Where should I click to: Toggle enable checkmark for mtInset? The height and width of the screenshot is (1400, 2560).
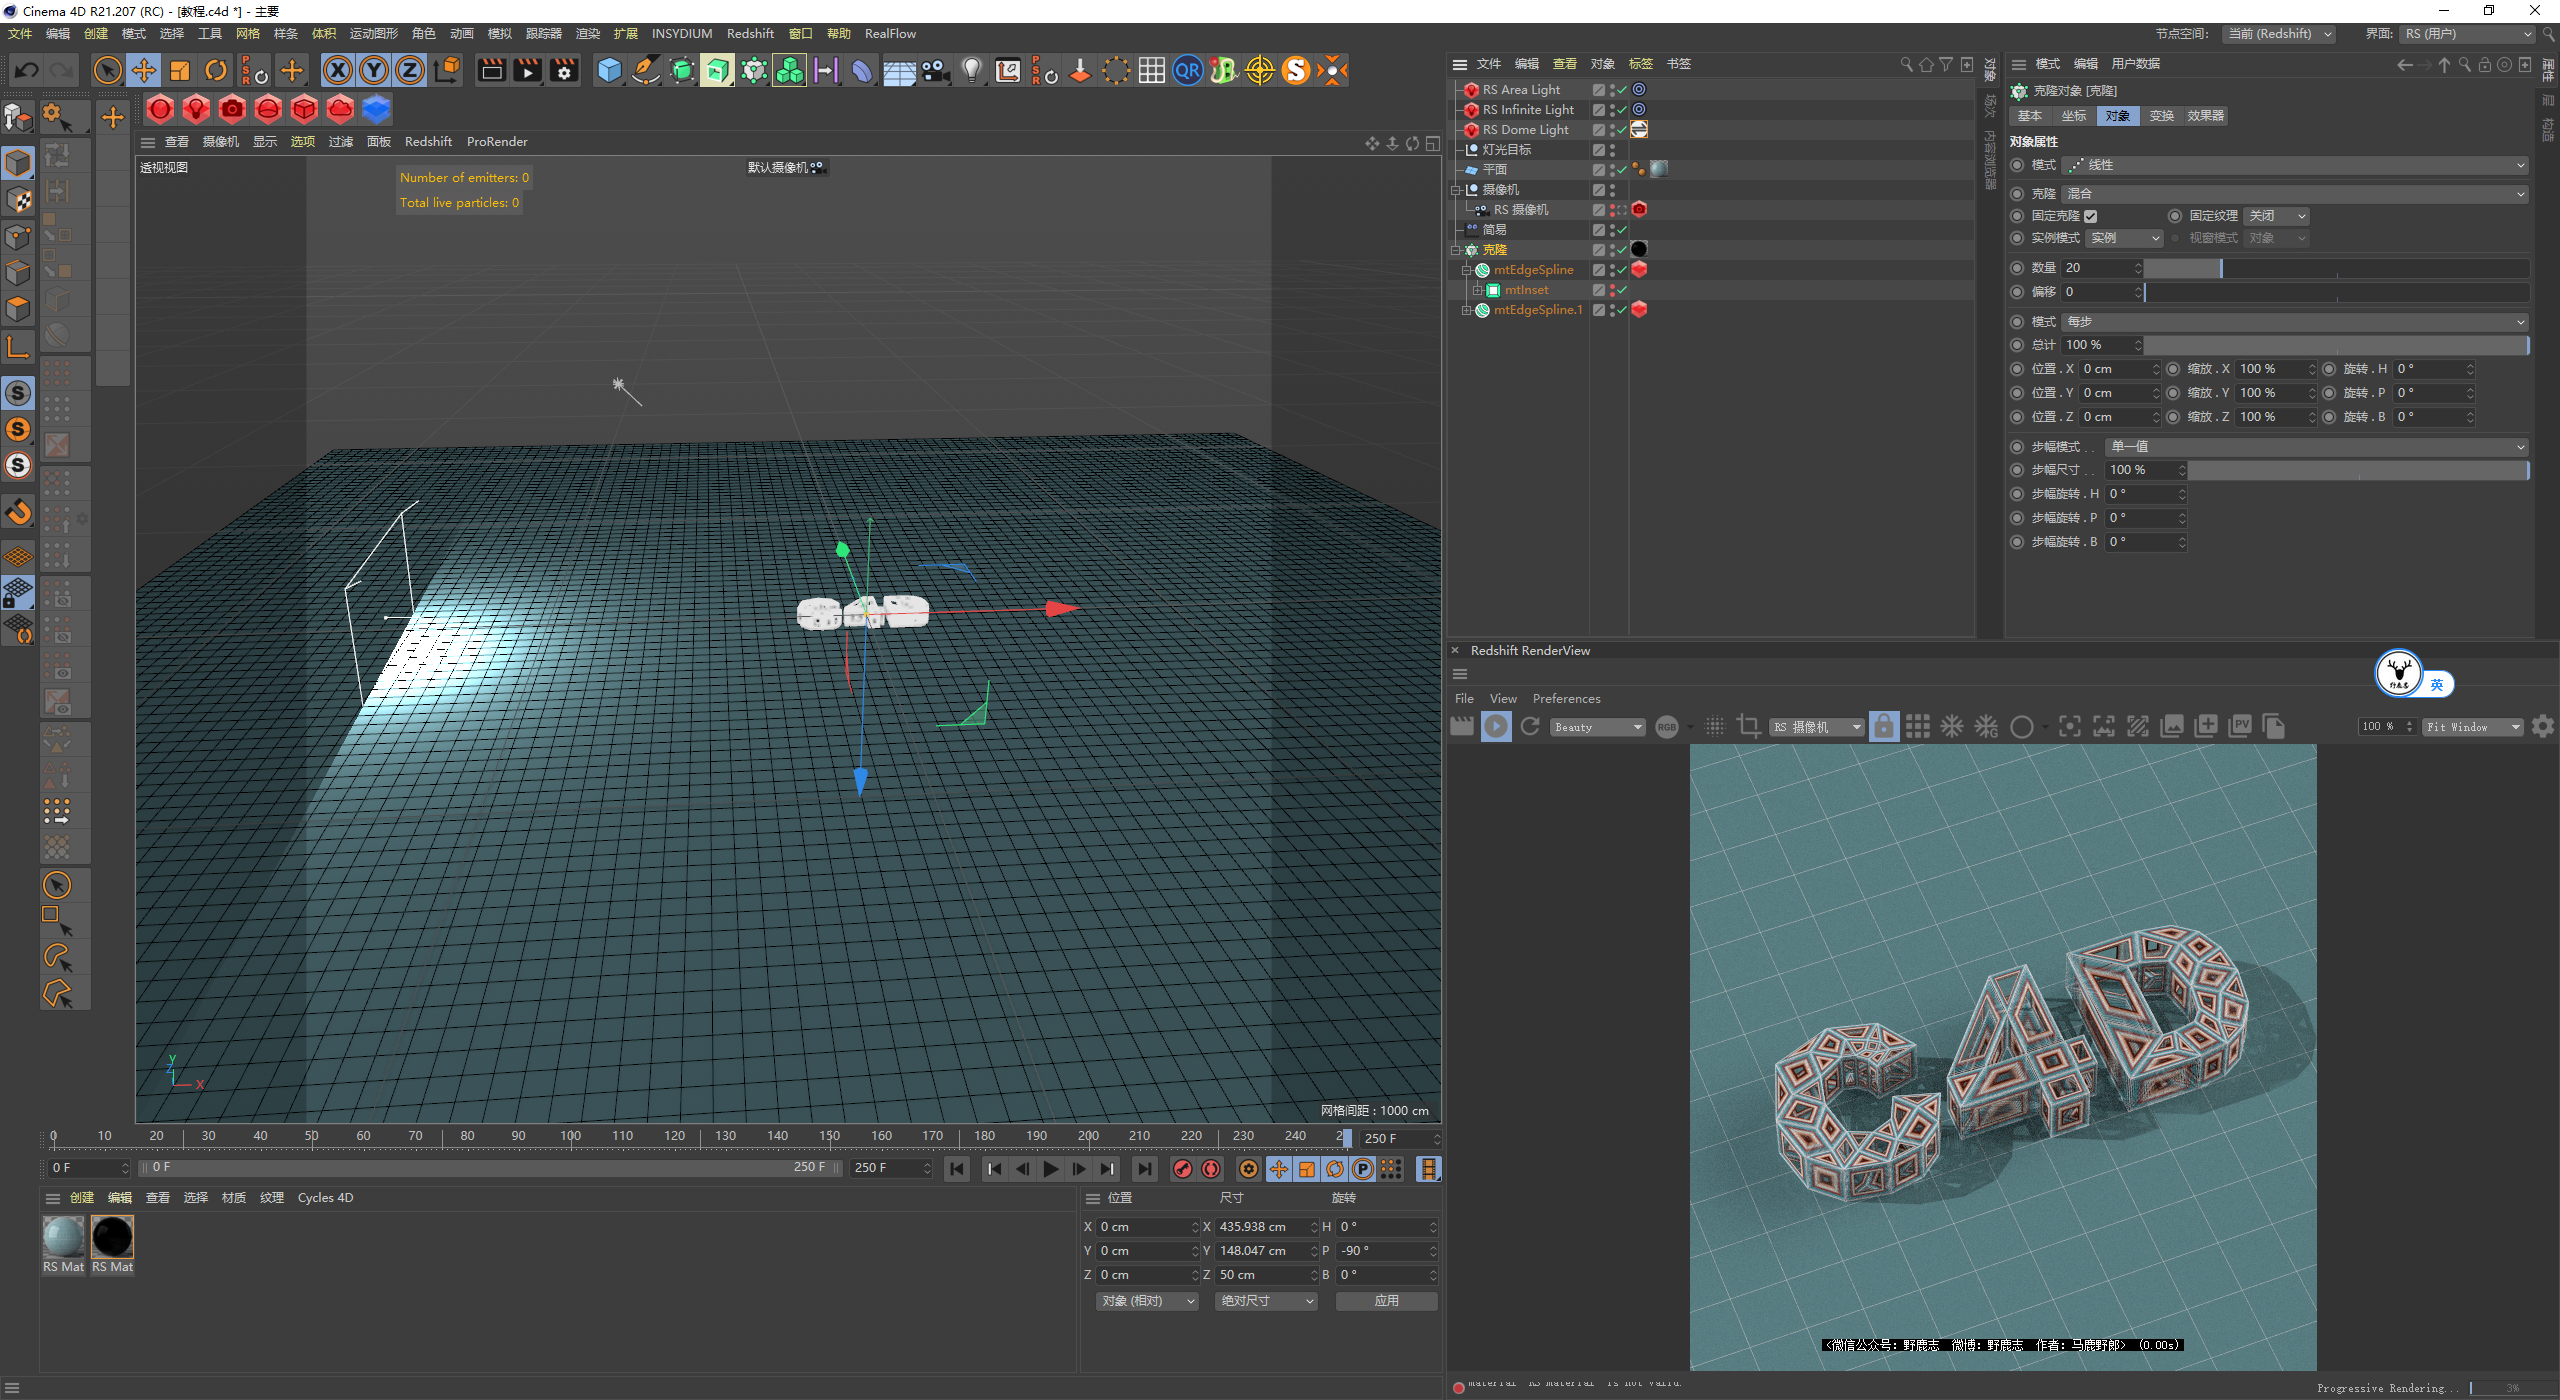[1622, 290]
